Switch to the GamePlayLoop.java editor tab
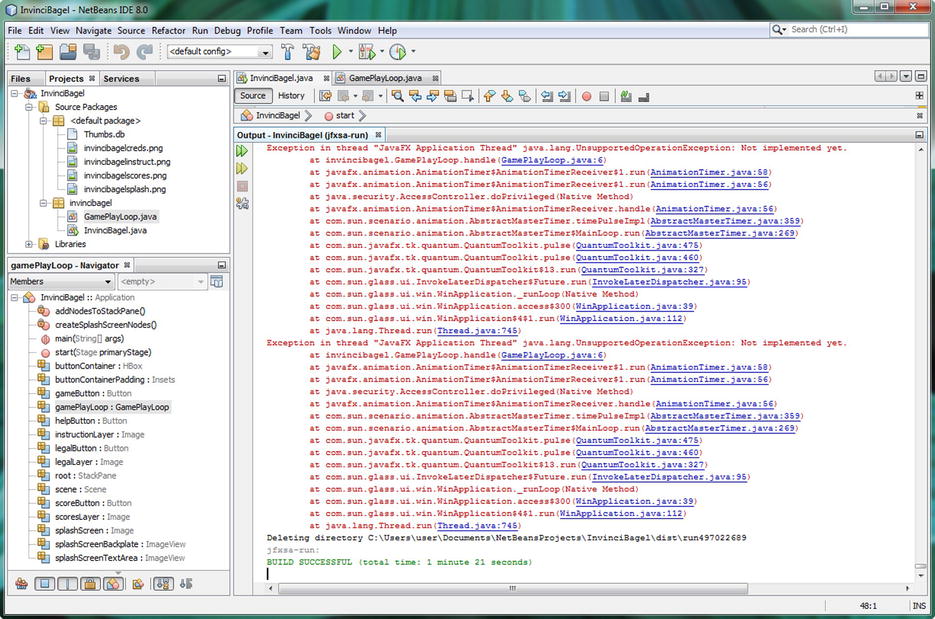 pyautogui.click(x=385, y=78)
